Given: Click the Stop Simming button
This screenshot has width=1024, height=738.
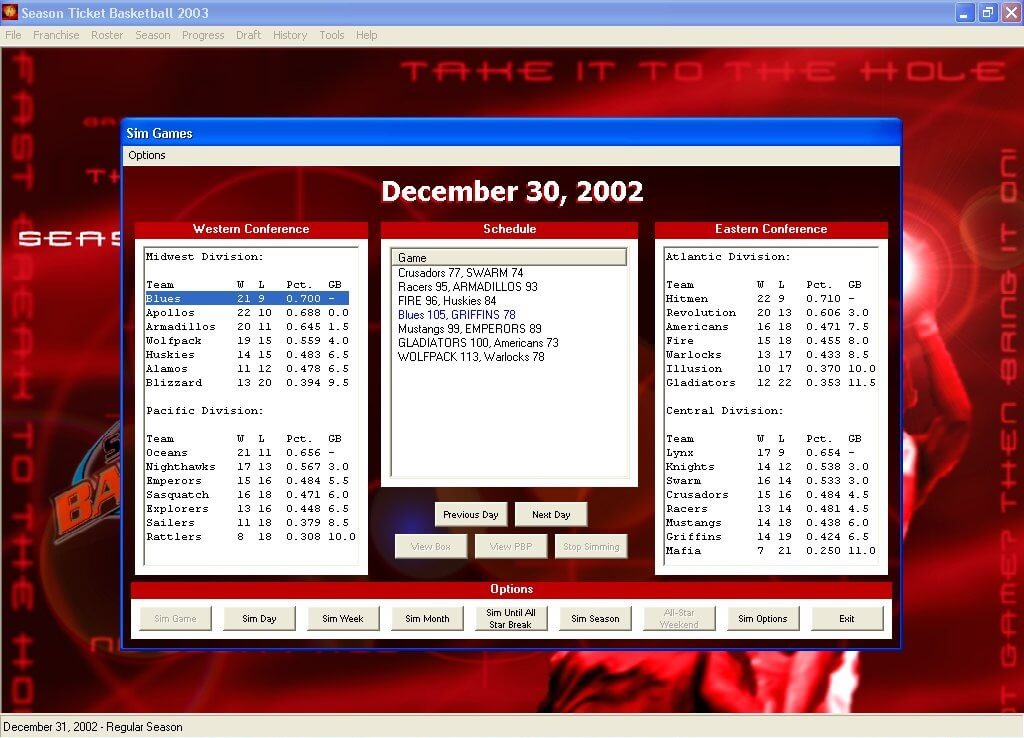Looking at the screenshot, I should point(591,547).
